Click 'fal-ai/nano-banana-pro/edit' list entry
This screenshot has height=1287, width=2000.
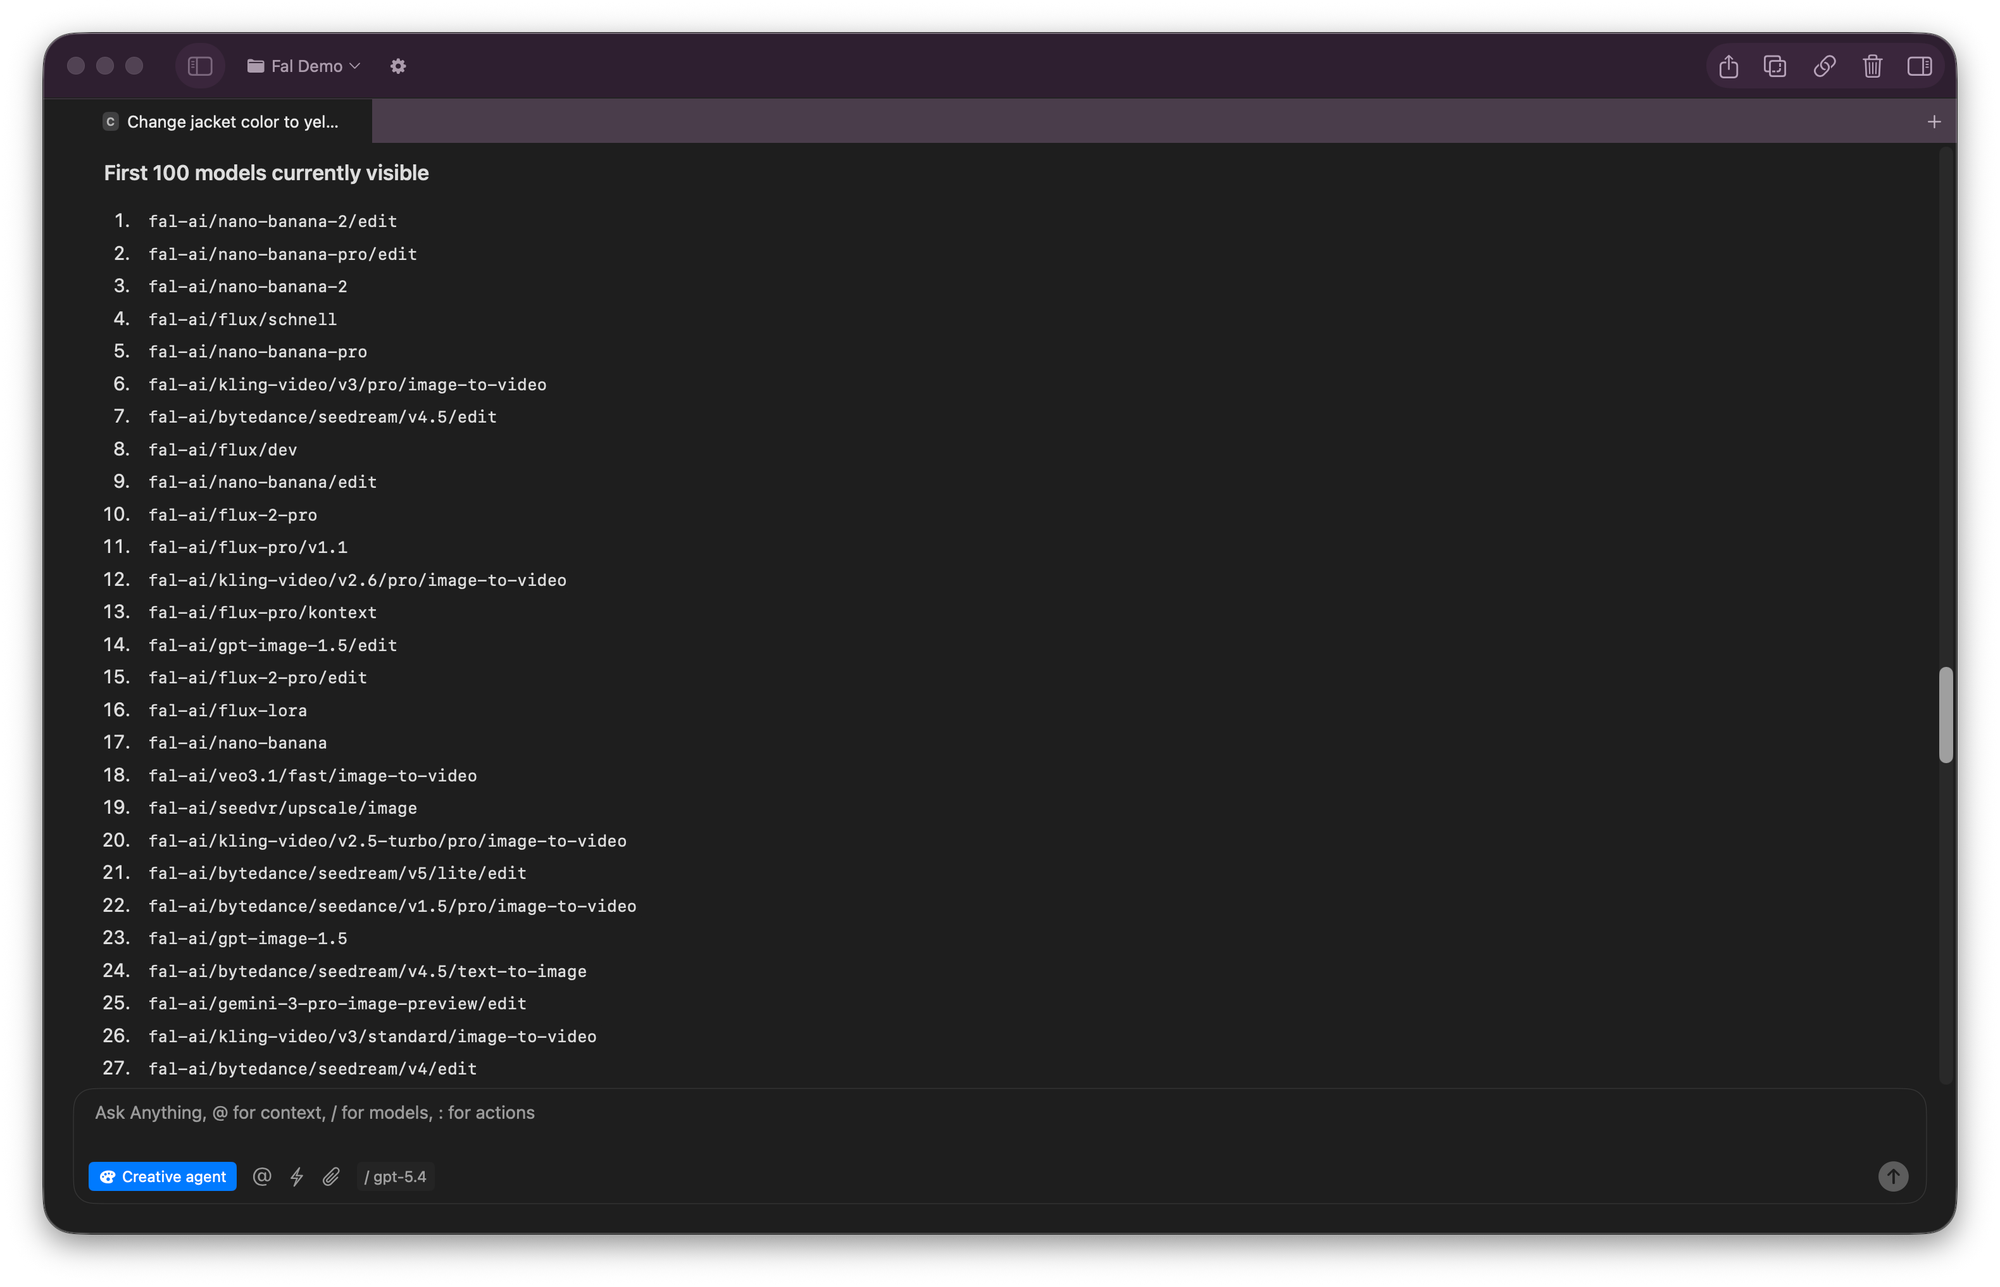283,254
